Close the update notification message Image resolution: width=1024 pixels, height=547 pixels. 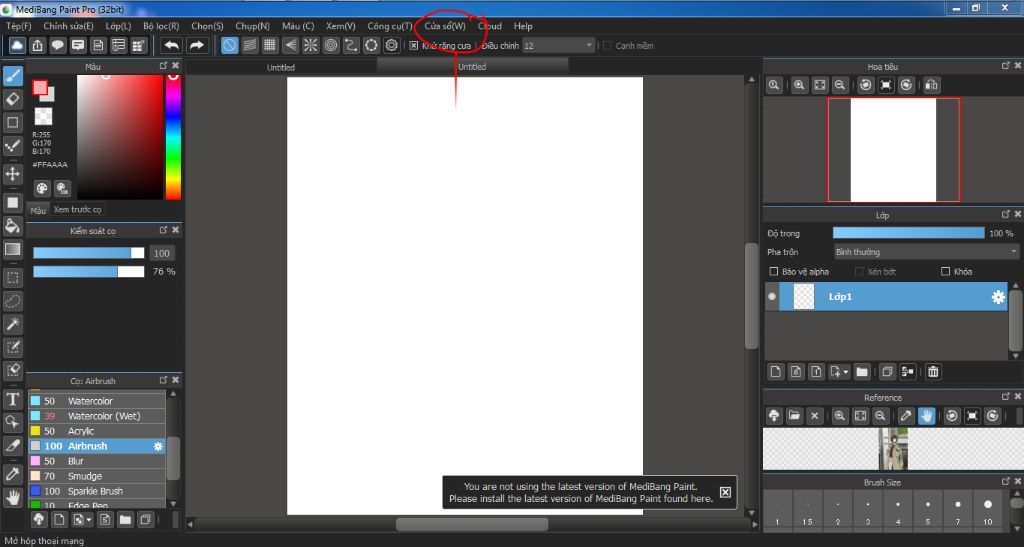[x=725, y=492]
